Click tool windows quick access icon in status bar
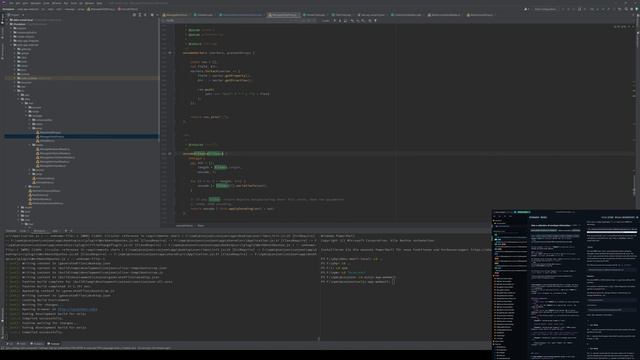This screenshot has height=360, width=640. (x=2, y=348)
